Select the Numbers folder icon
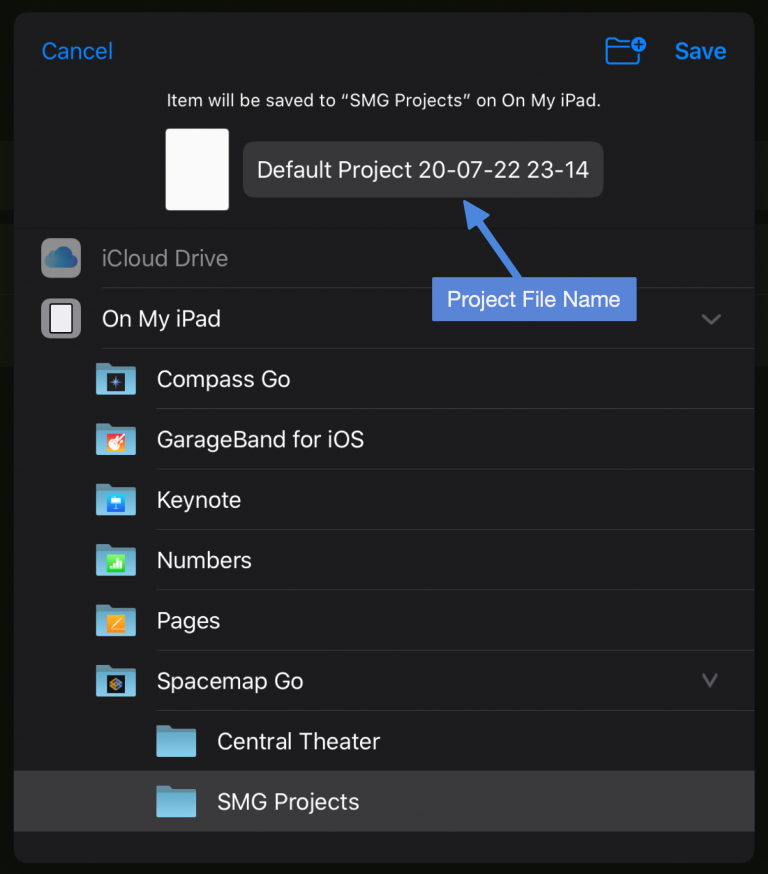The height and width of the screenshot is (874, 768). [116, 560]
